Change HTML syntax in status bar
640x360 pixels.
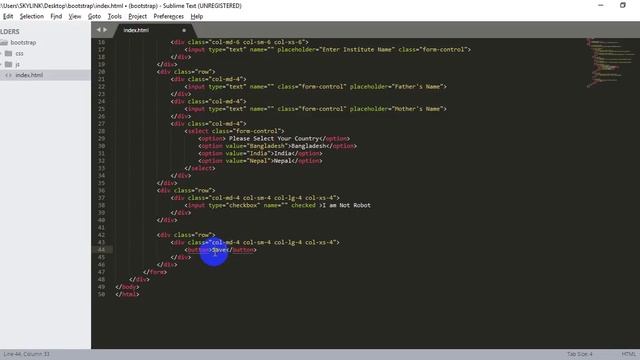(629, 354)
